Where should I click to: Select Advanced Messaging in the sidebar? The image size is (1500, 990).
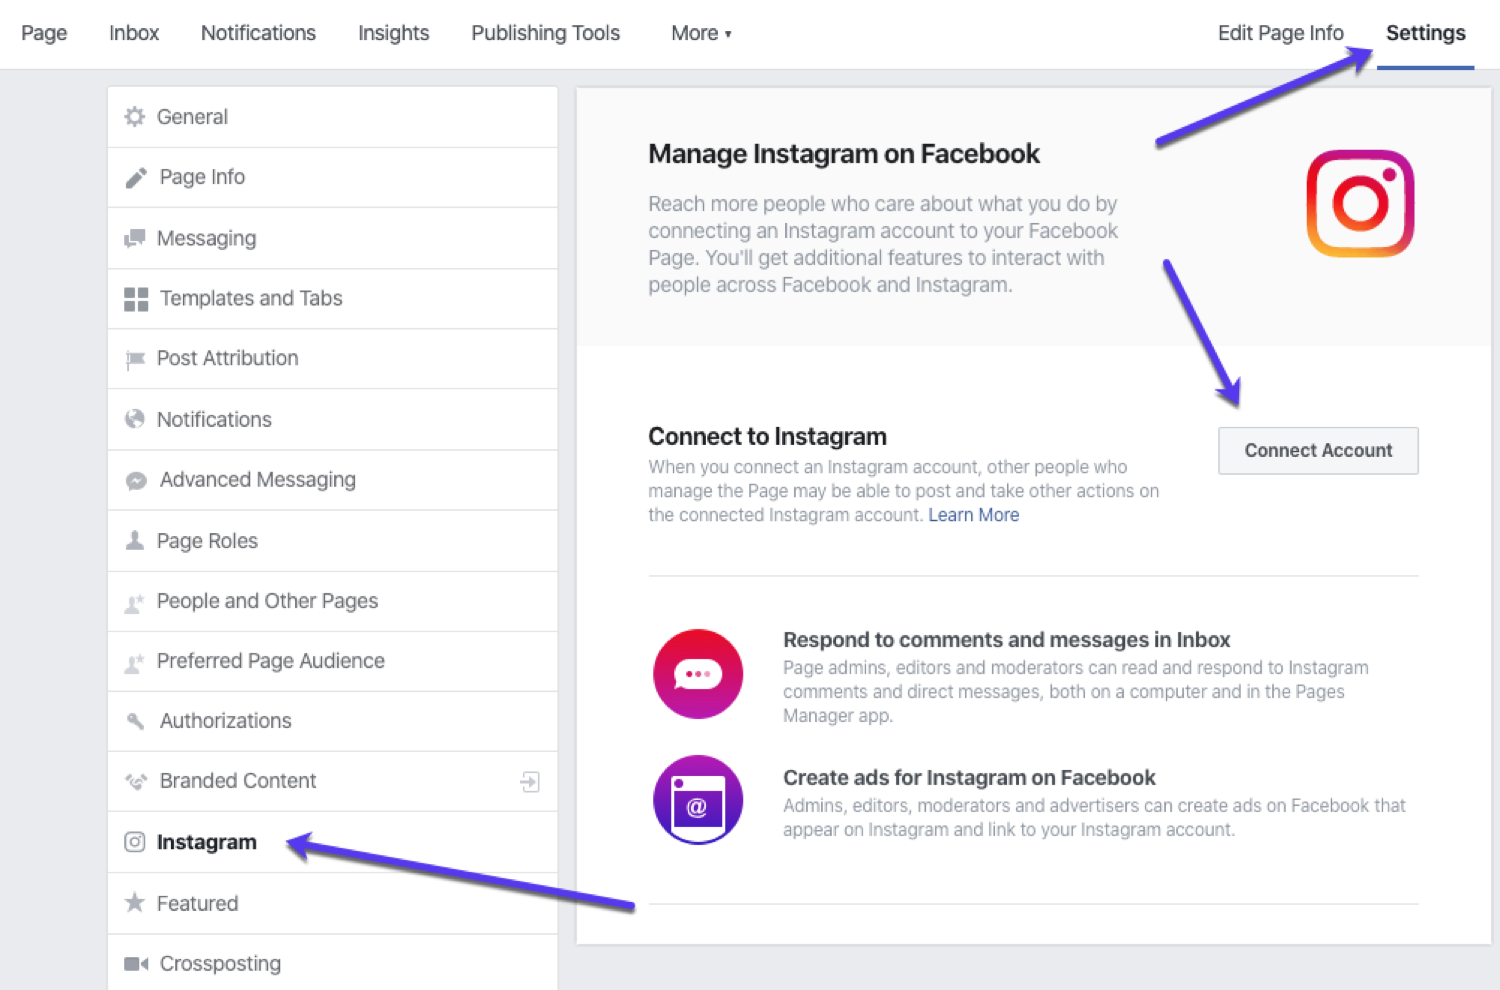[256, 480]
